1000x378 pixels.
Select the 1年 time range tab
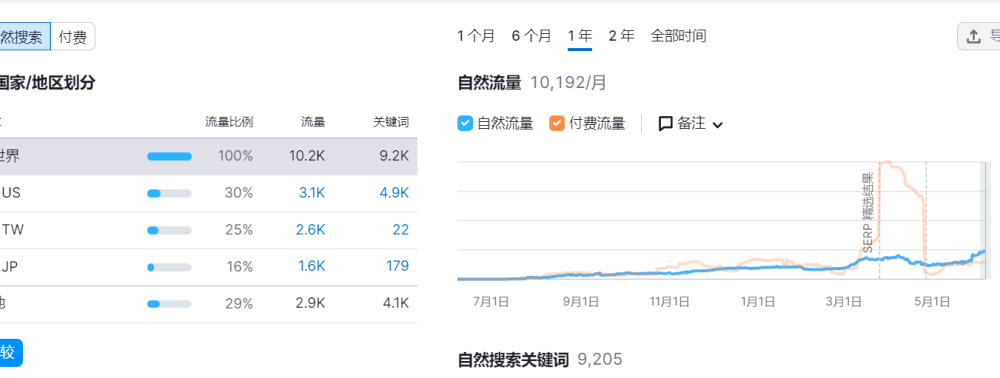pyautogui.click(x=580, y=36)
